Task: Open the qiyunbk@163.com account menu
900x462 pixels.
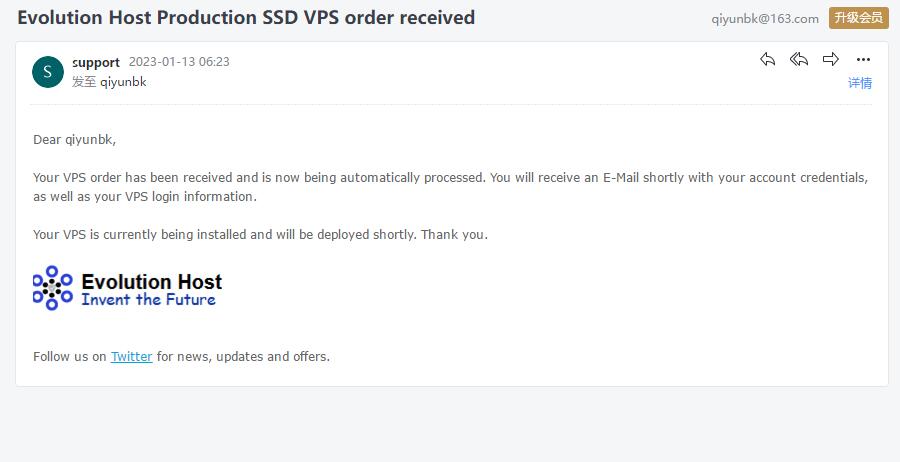Action: click(765, 19)
